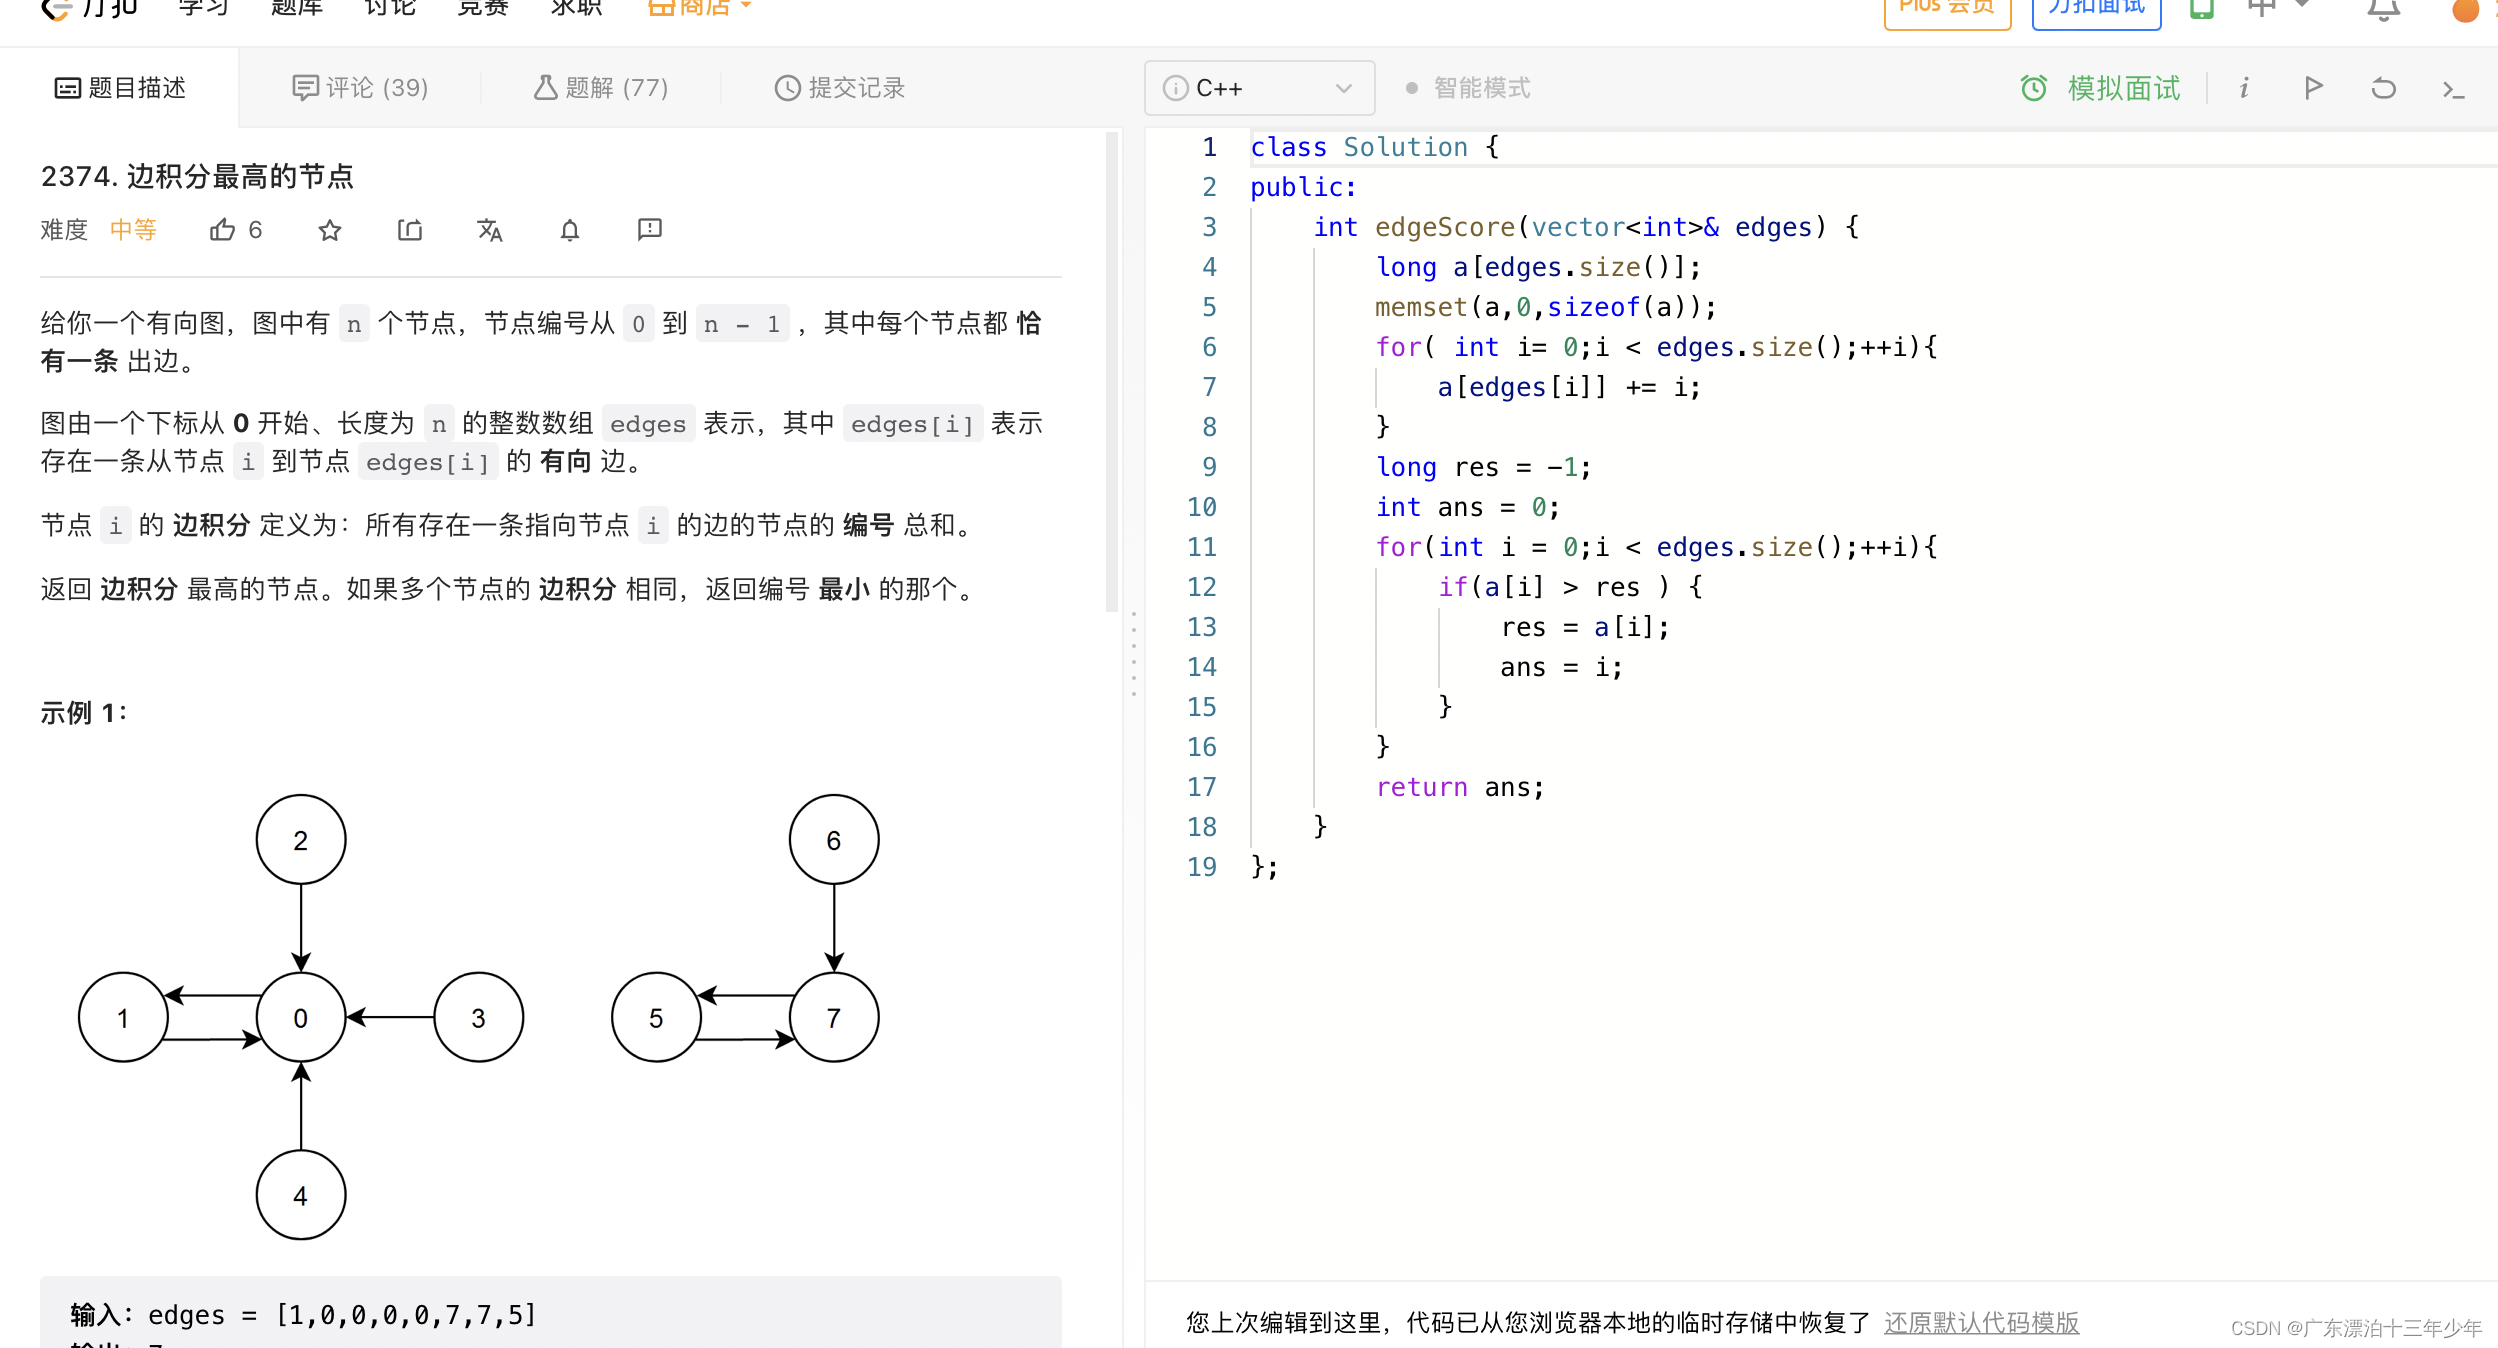Open 求职 in the top navigation

click(577, 7)
